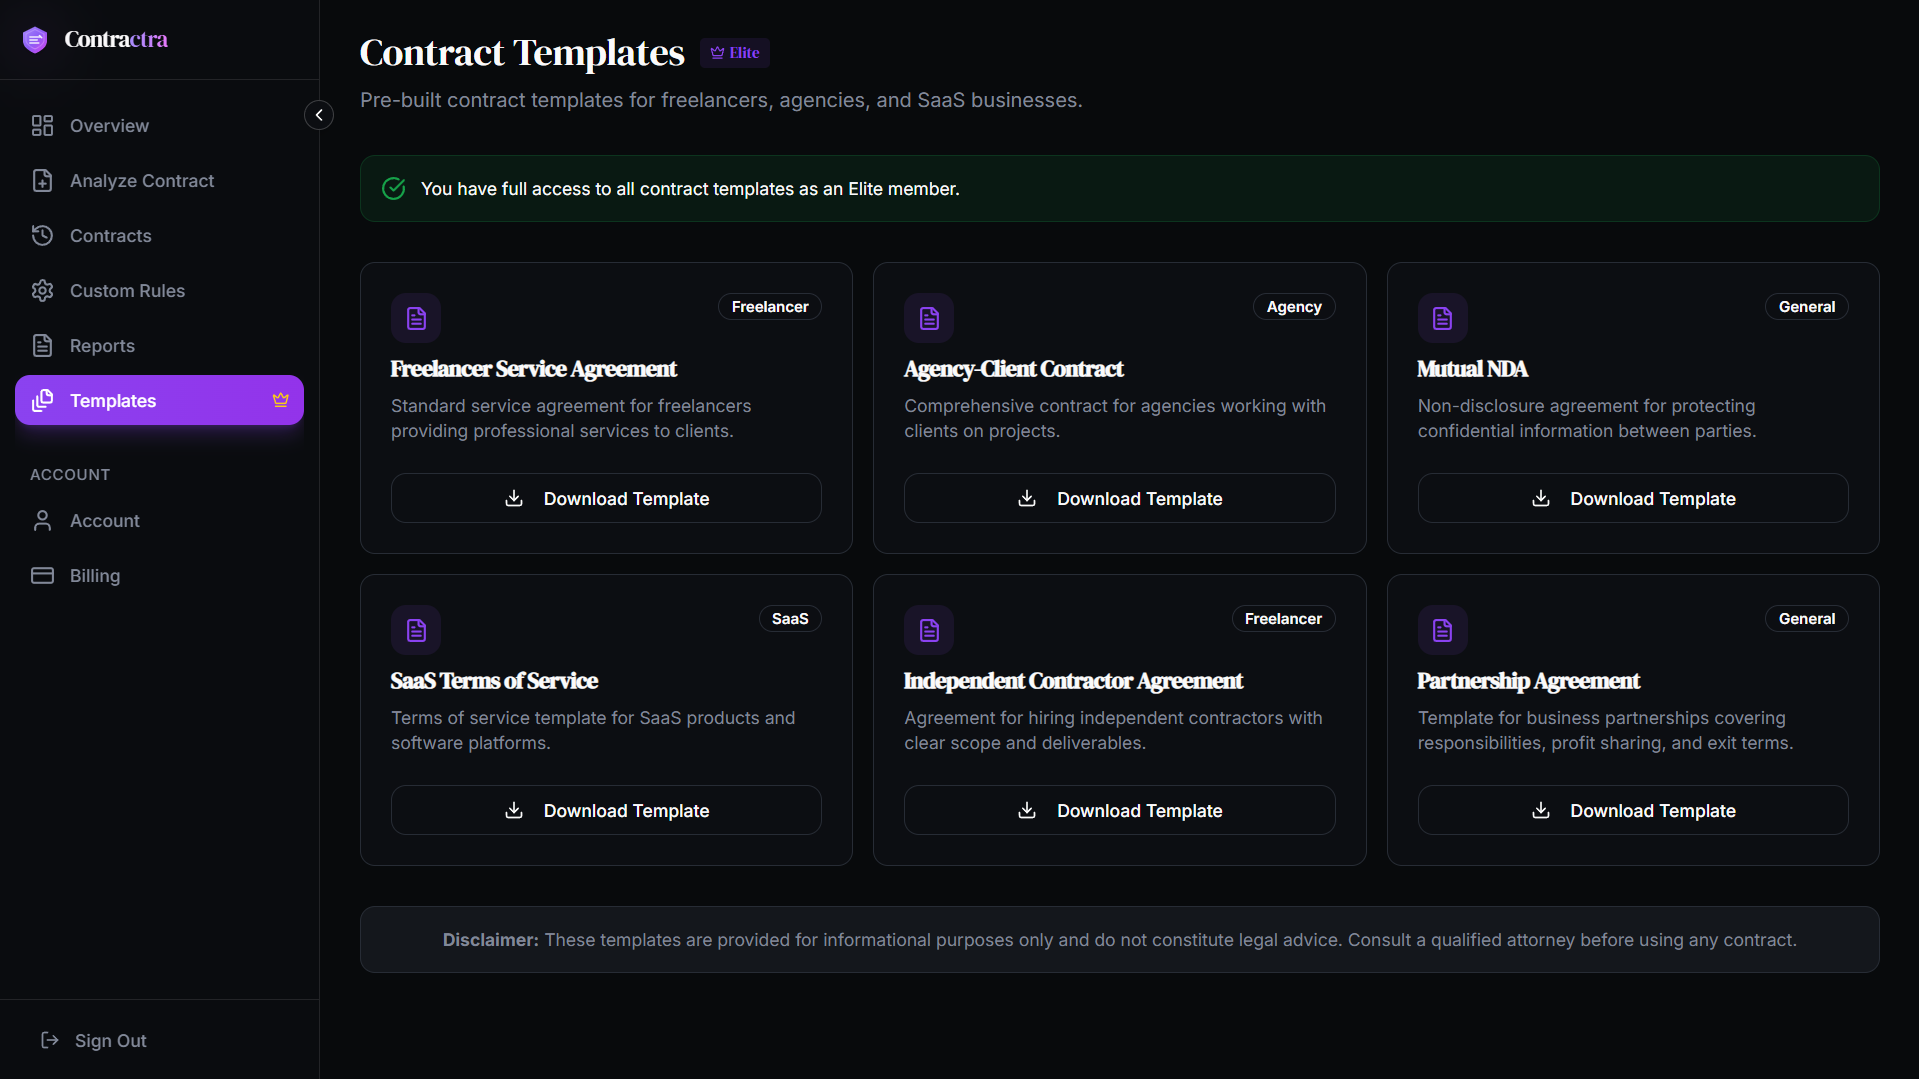The width and height of the screenshot is (1919, 1079).
Task: Download the Mutual NDA template
Action: click(1632, 498)
